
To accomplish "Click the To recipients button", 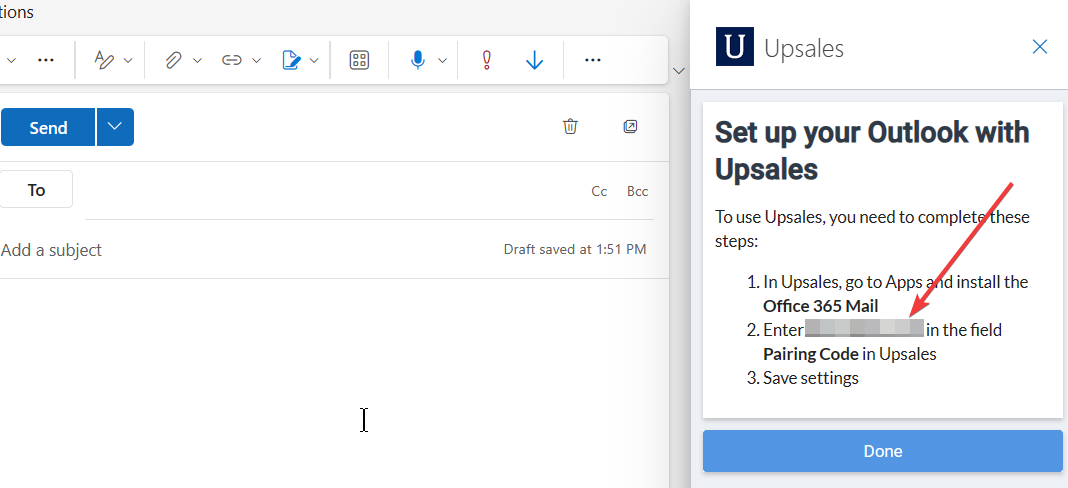I will (x=36, y=189).
